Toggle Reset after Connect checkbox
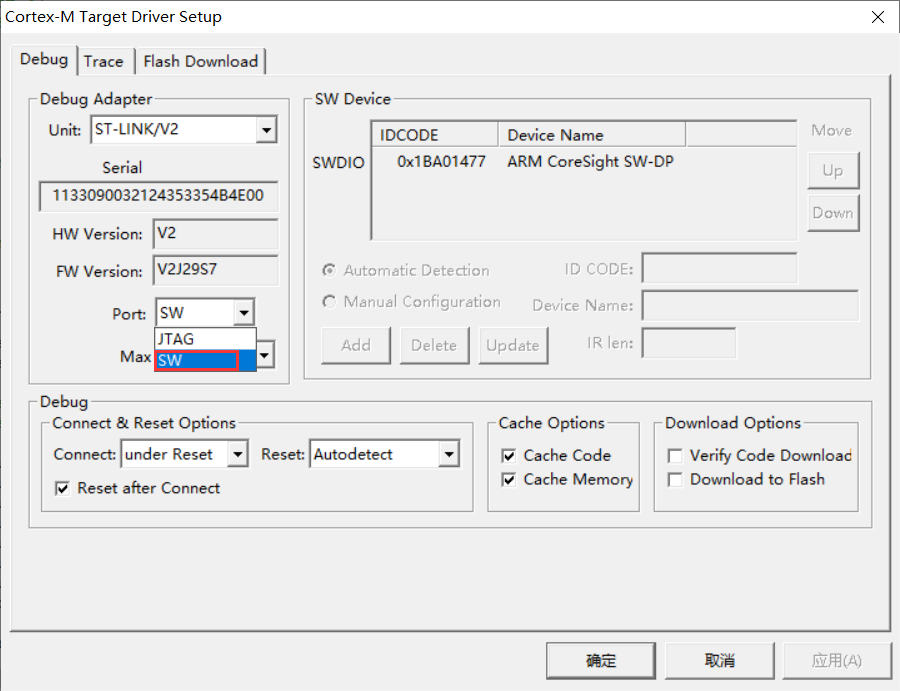Viewport: 900px width, 691px height. coord(62,488)
